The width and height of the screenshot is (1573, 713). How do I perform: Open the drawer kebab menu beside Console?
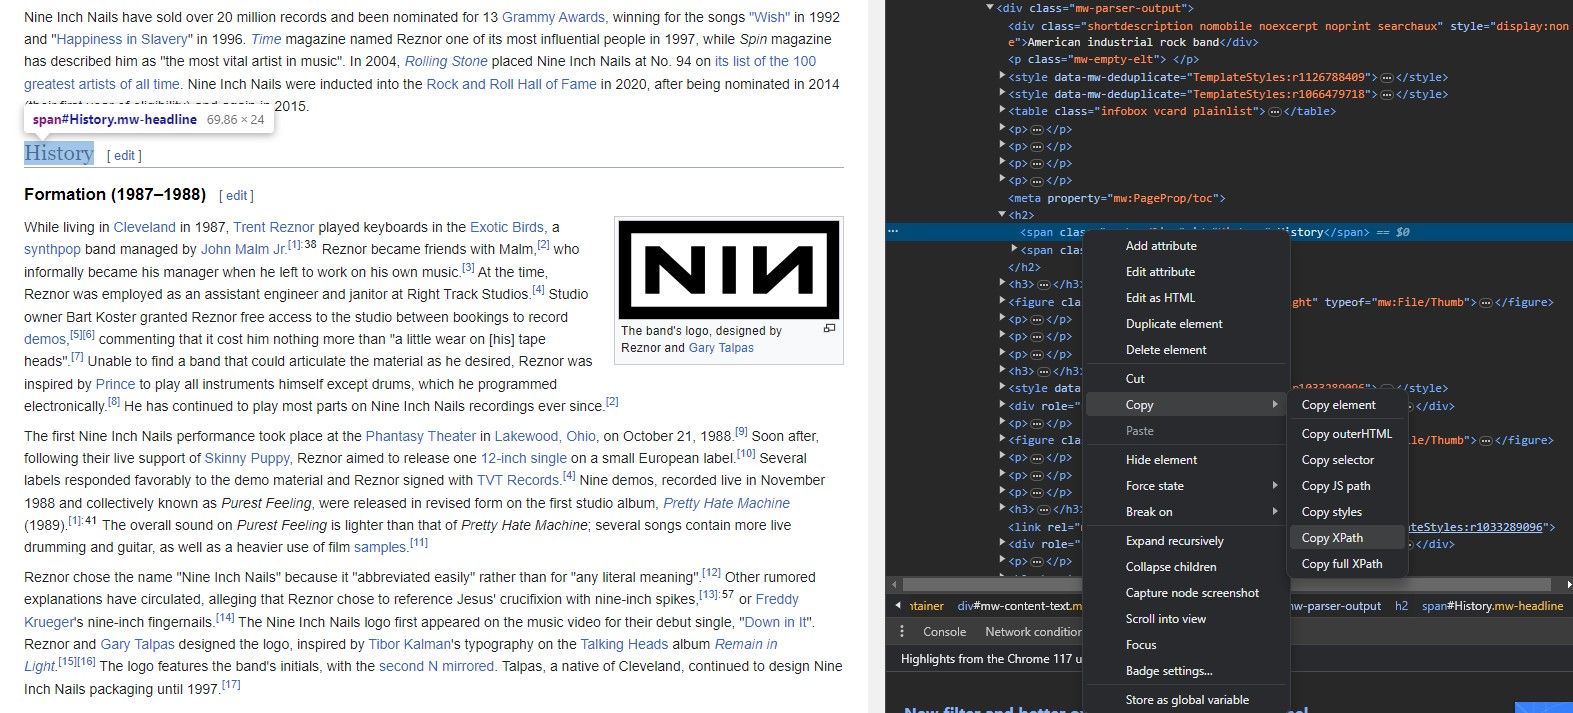pos(902,632)
